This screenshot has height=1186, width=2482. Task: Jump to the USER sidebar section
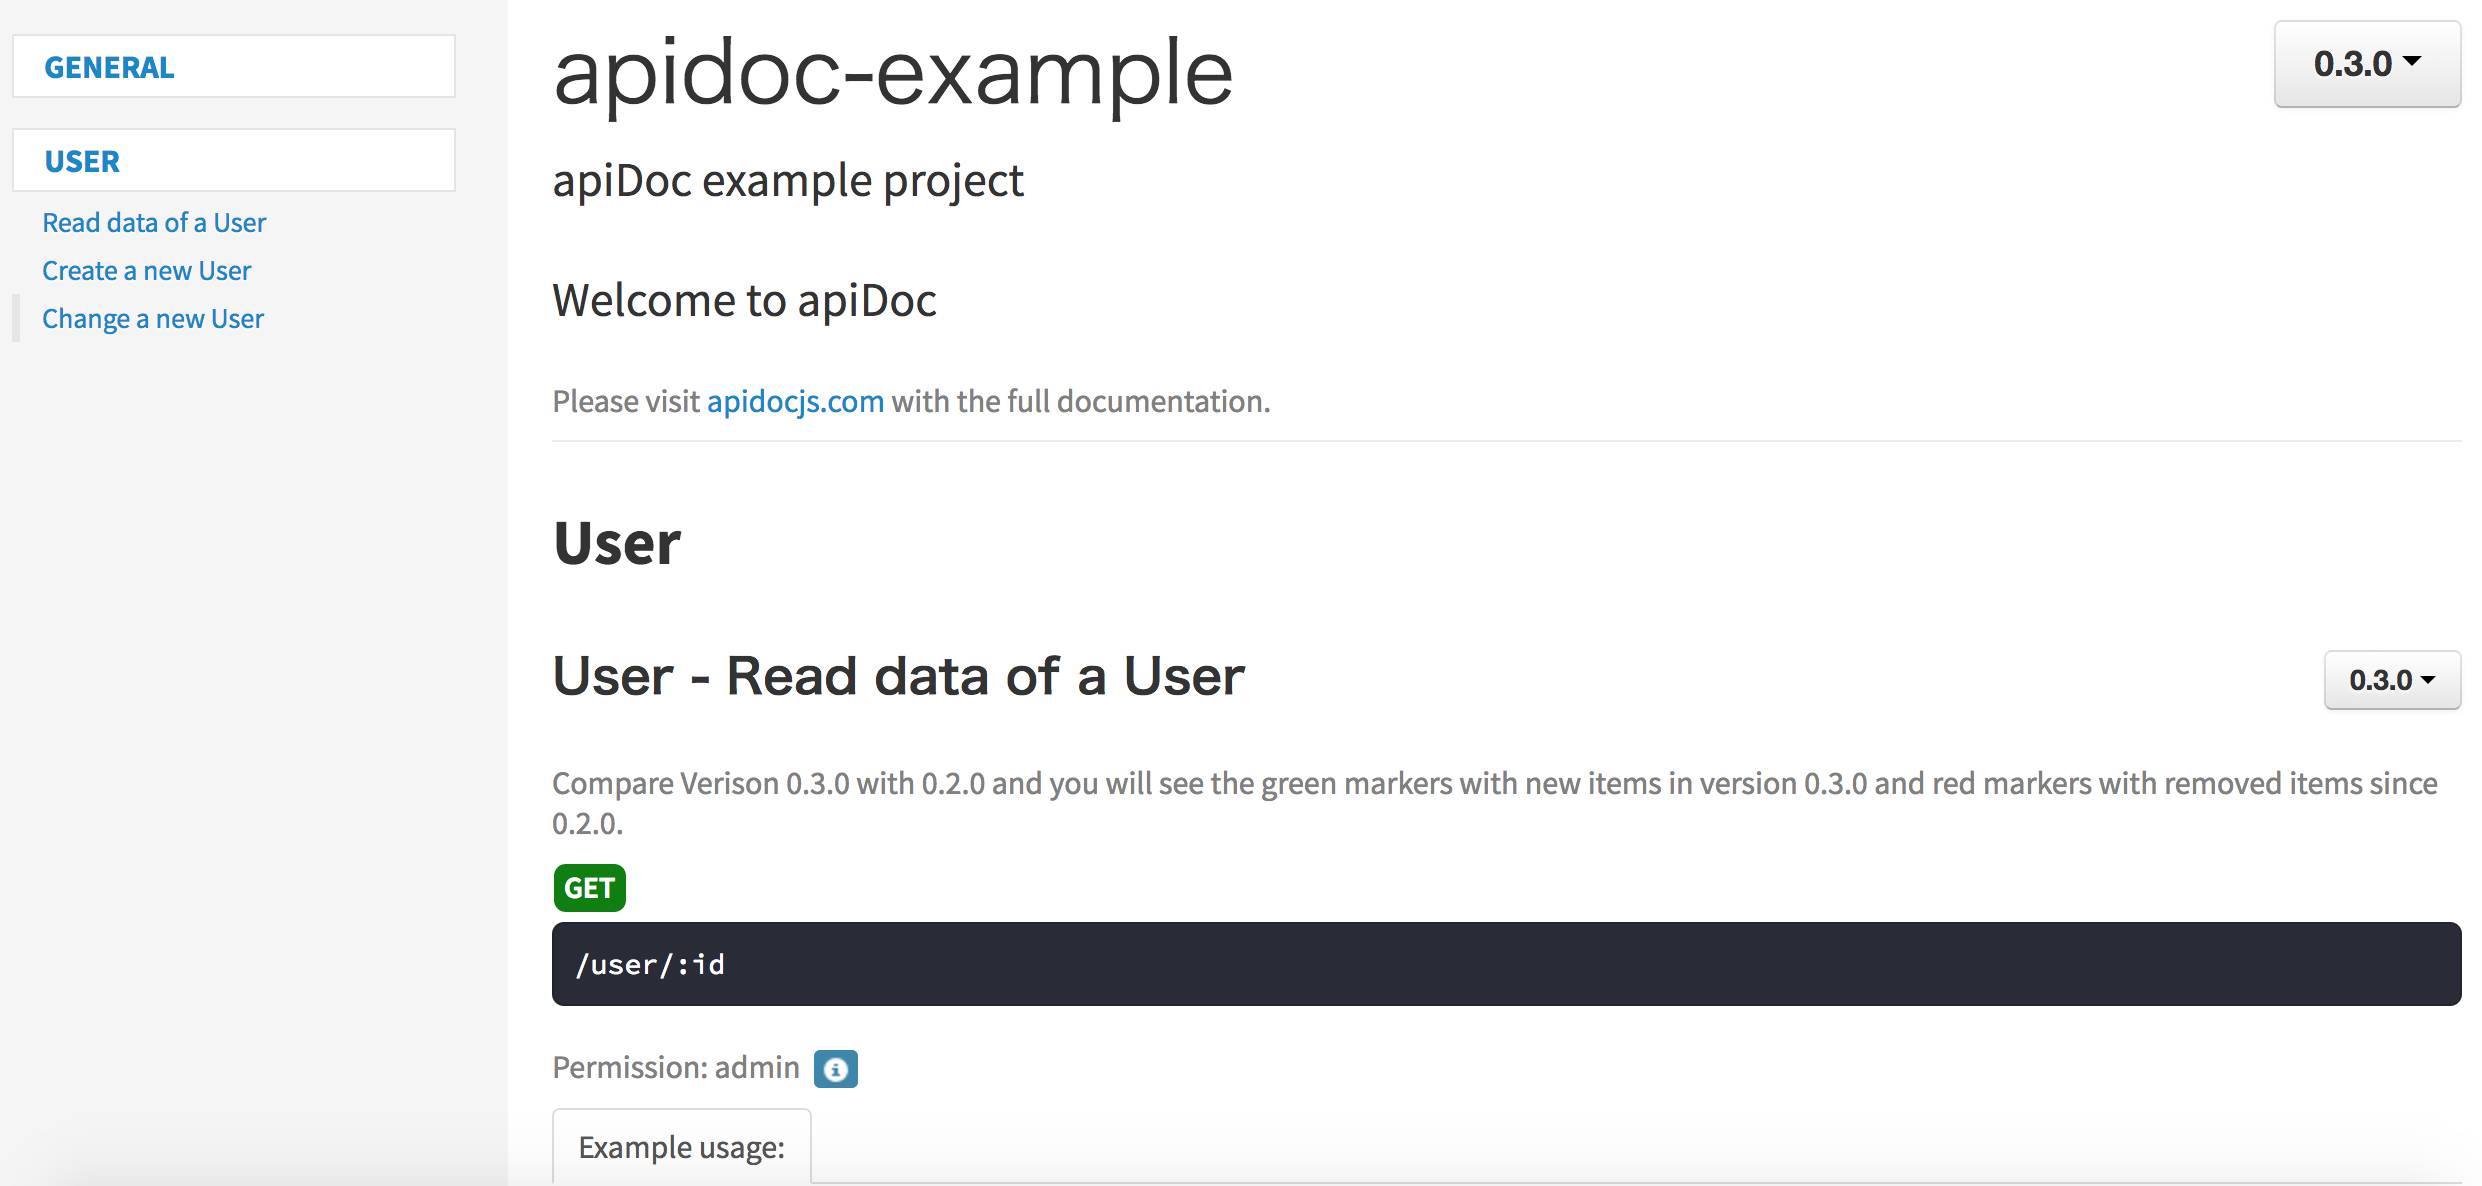click(x=82, y=161)
